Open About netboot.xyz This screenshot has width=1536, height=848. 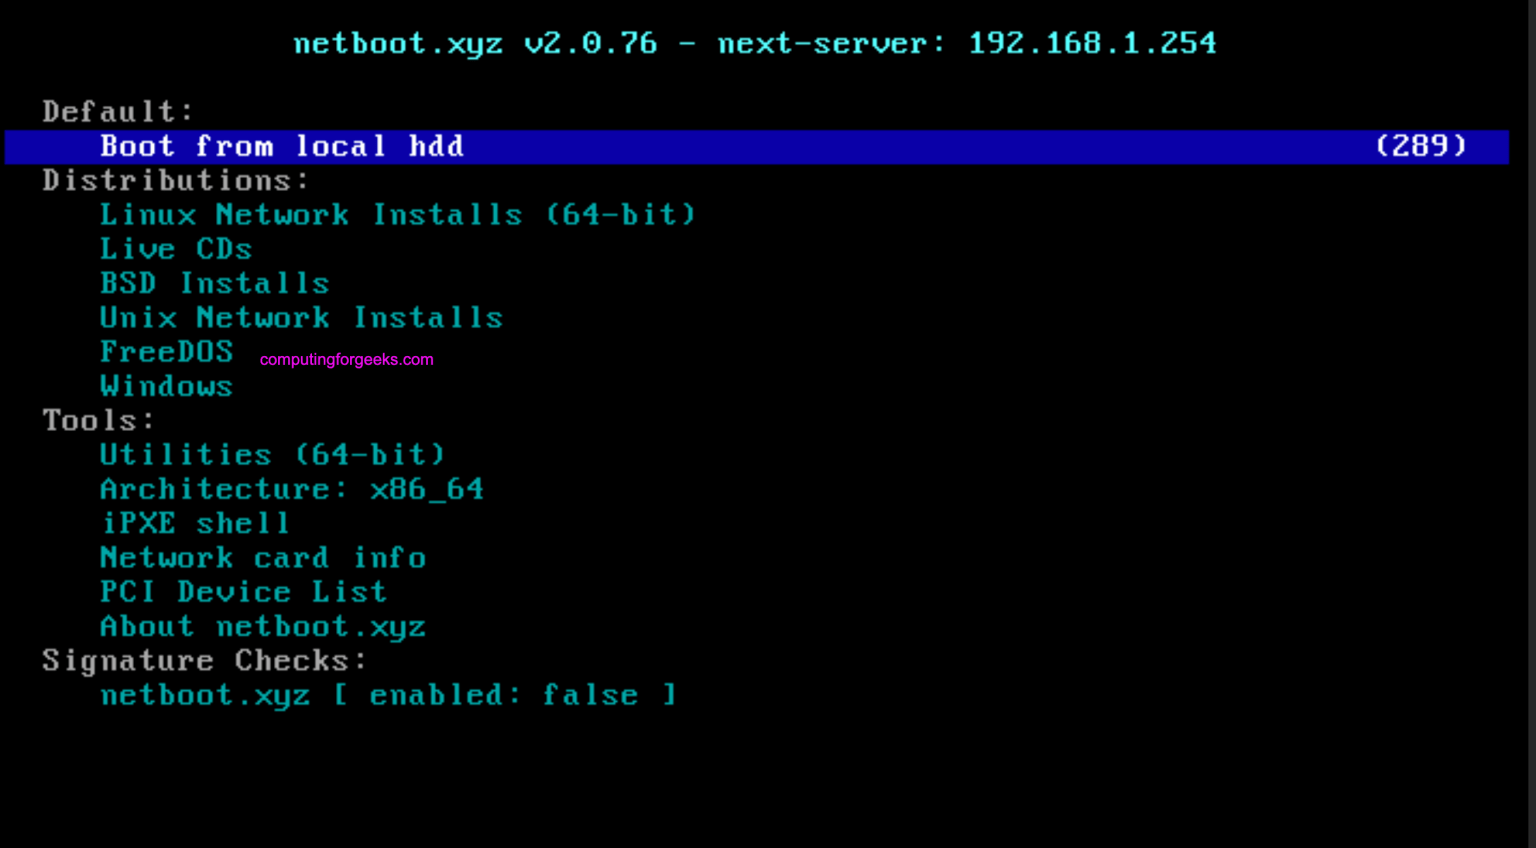pos(263,626)
